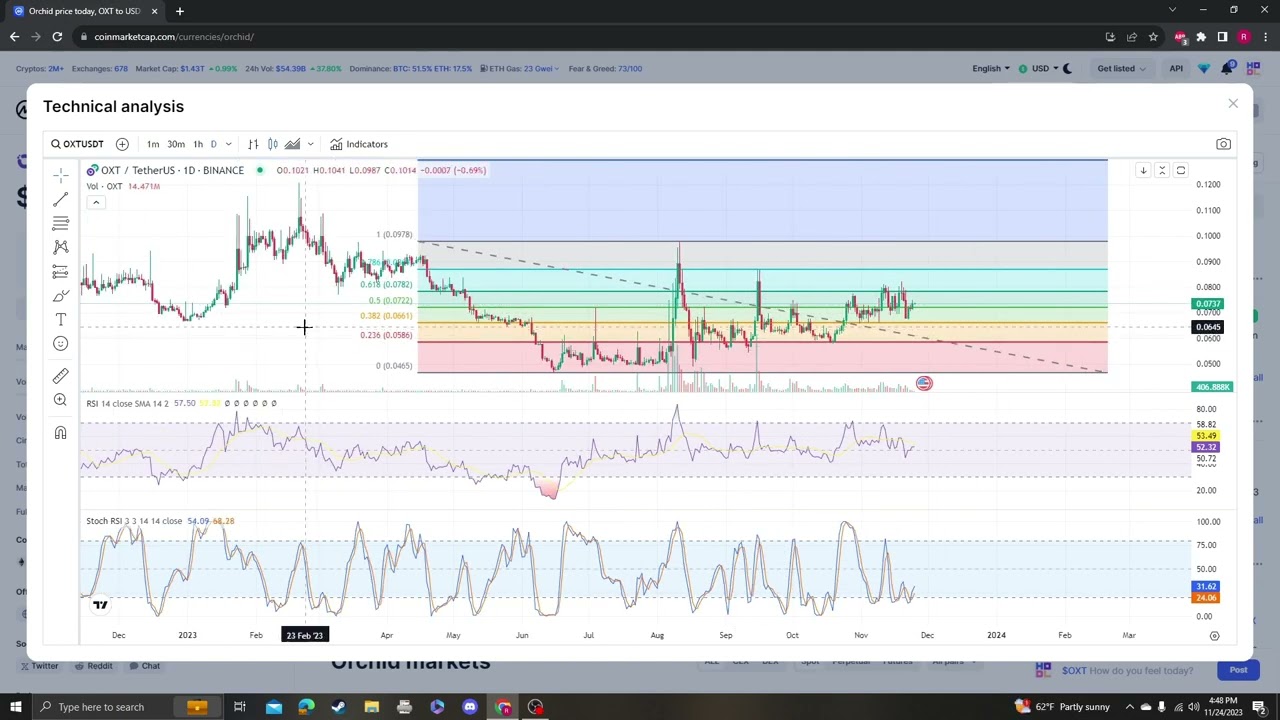Open the Chat link
Image resolution: width=1280 pixels, height=720 pixels.
coord(144,666)
